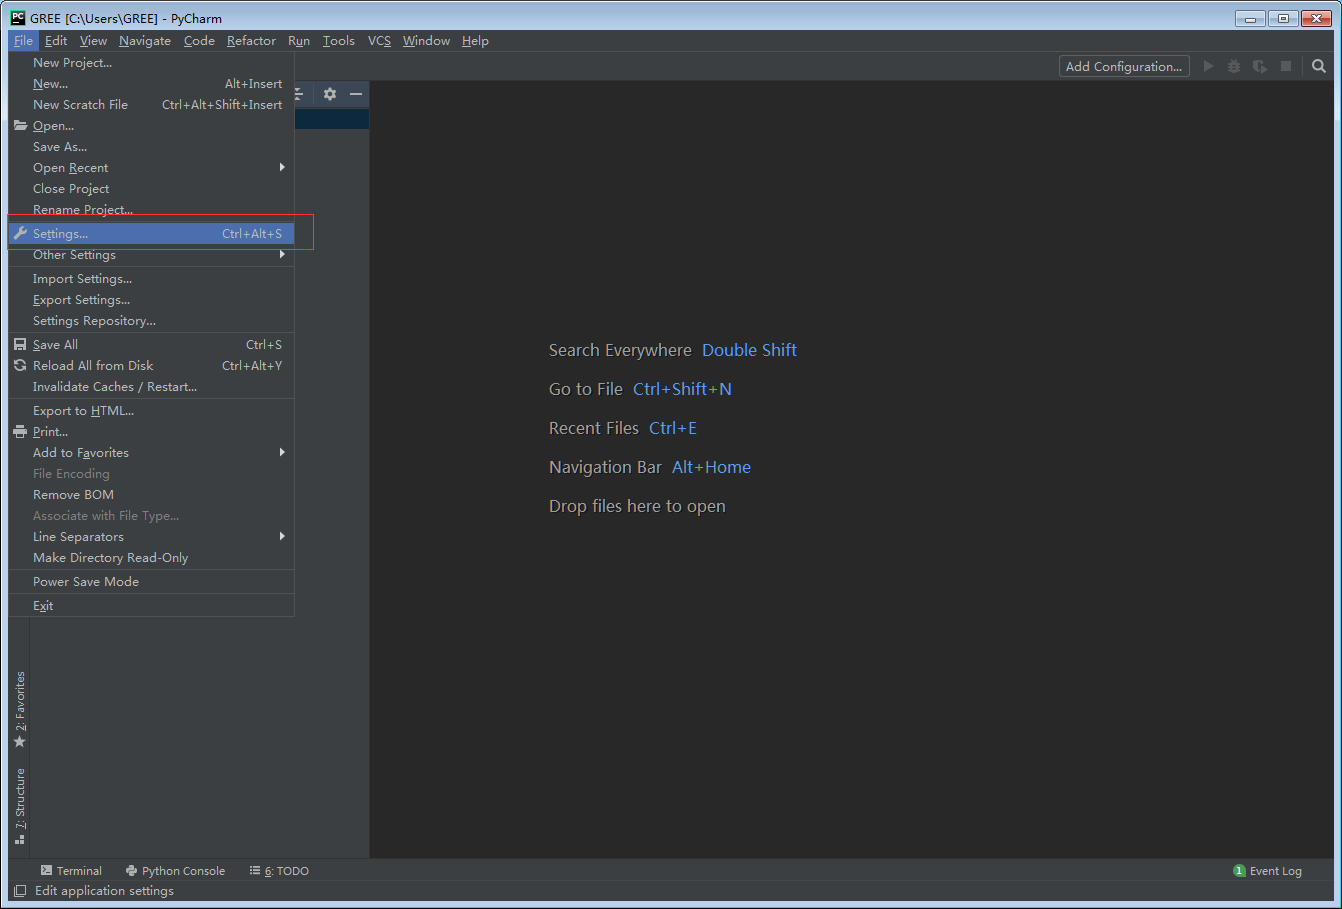Select Remove BOM menu entry

(151, 495)
